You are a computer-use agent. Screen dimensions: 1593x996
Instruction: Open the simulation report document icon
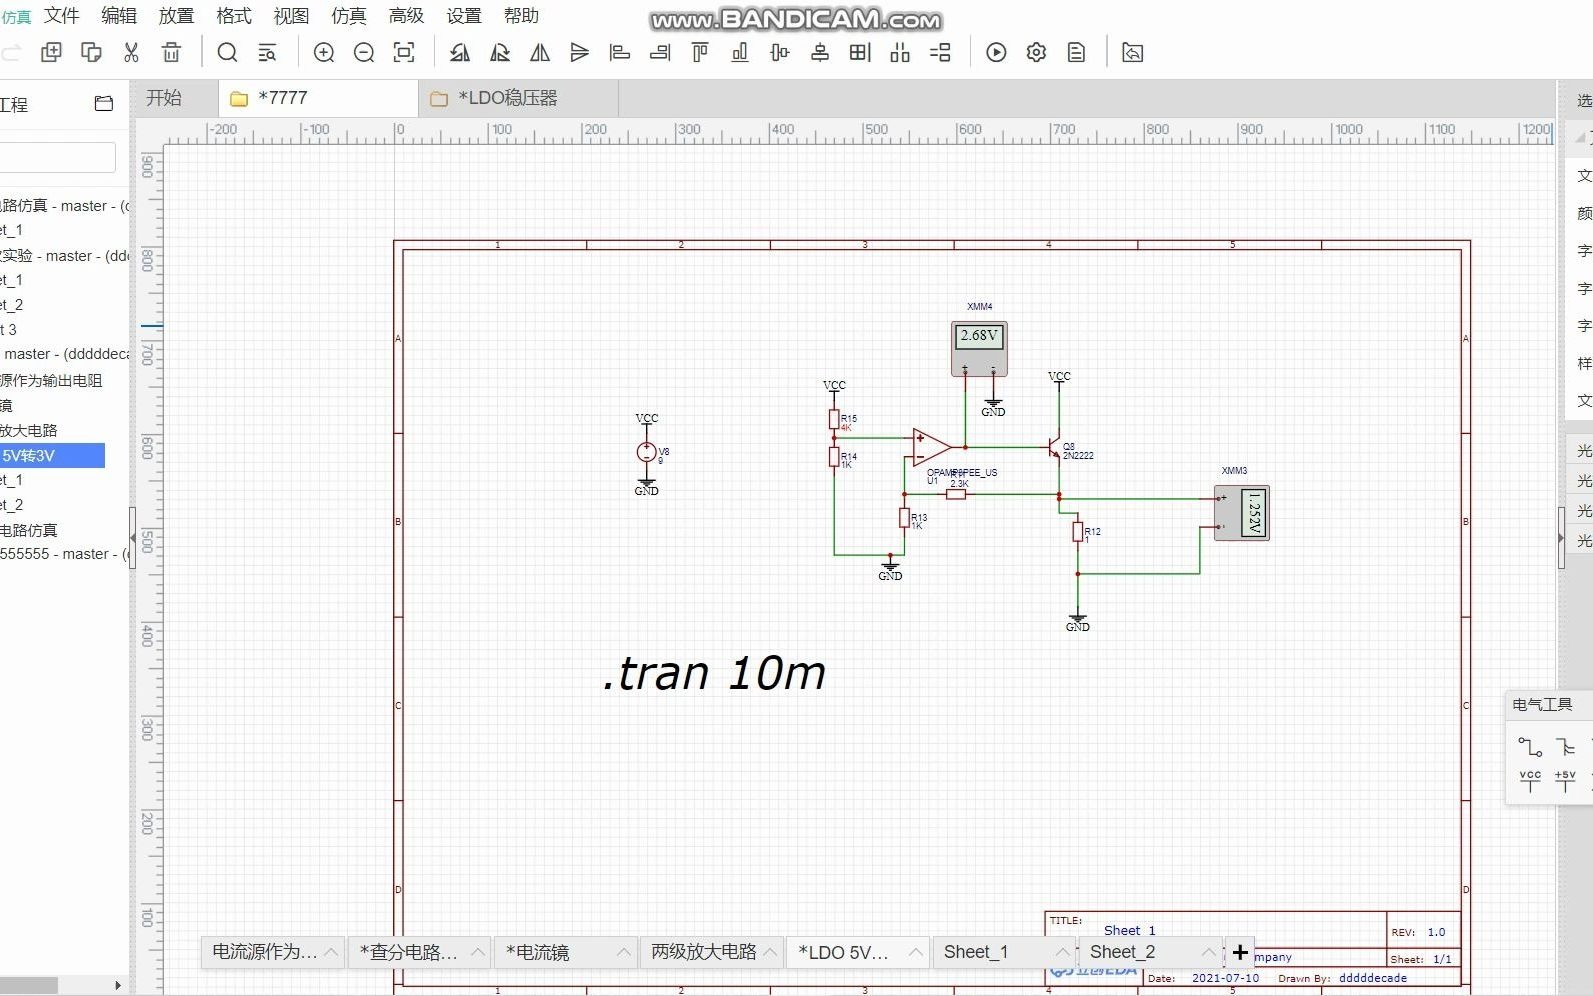(x=1076, y=52)
